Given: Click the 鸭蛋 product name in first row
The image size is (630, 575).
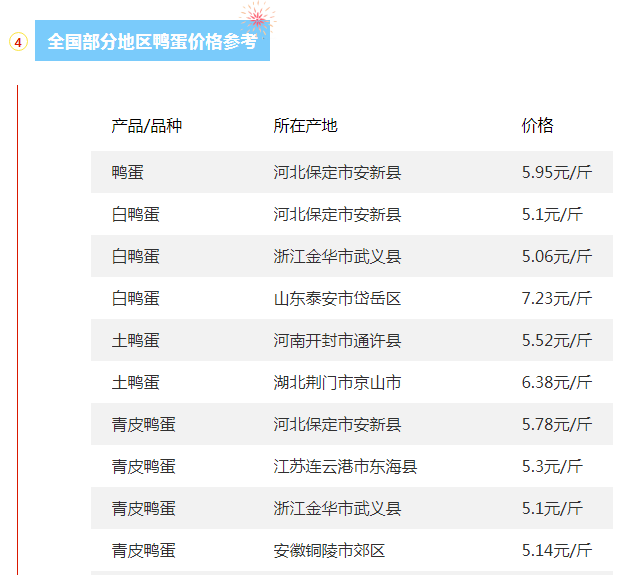Looking at the screenshot, I should coord(127,173).
